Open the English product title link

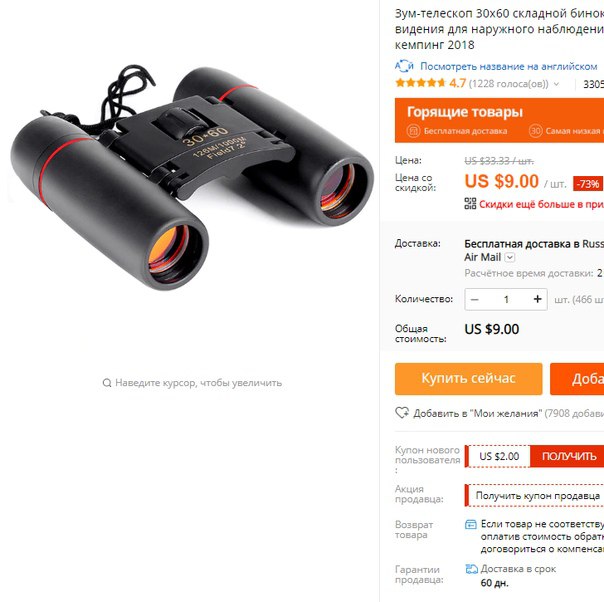tap(508, 66)
